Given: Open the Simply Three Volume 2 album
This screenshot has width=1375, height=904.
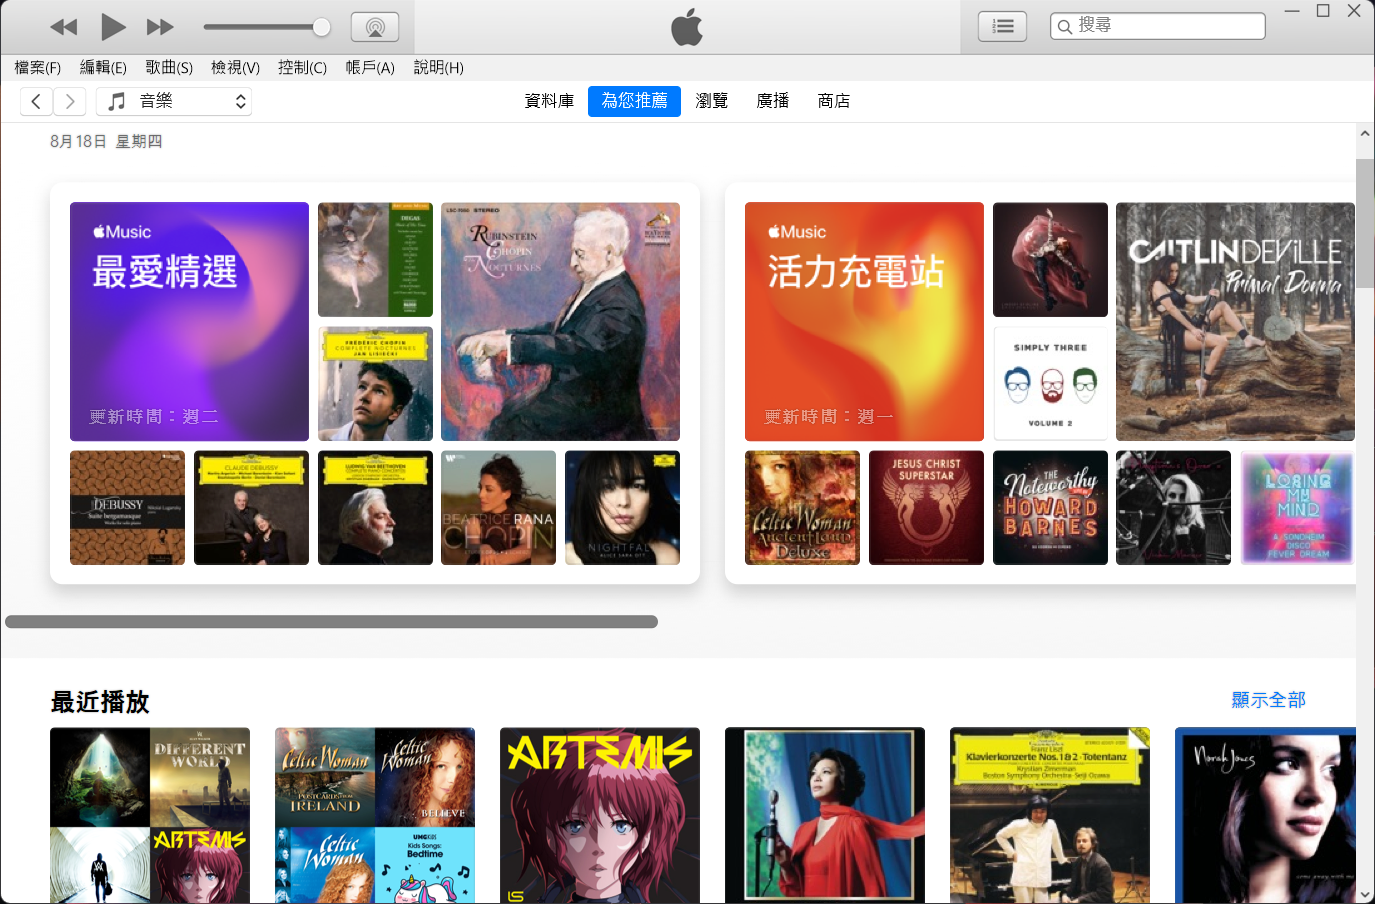Looking at the screenshot, I should [1050, 384].
